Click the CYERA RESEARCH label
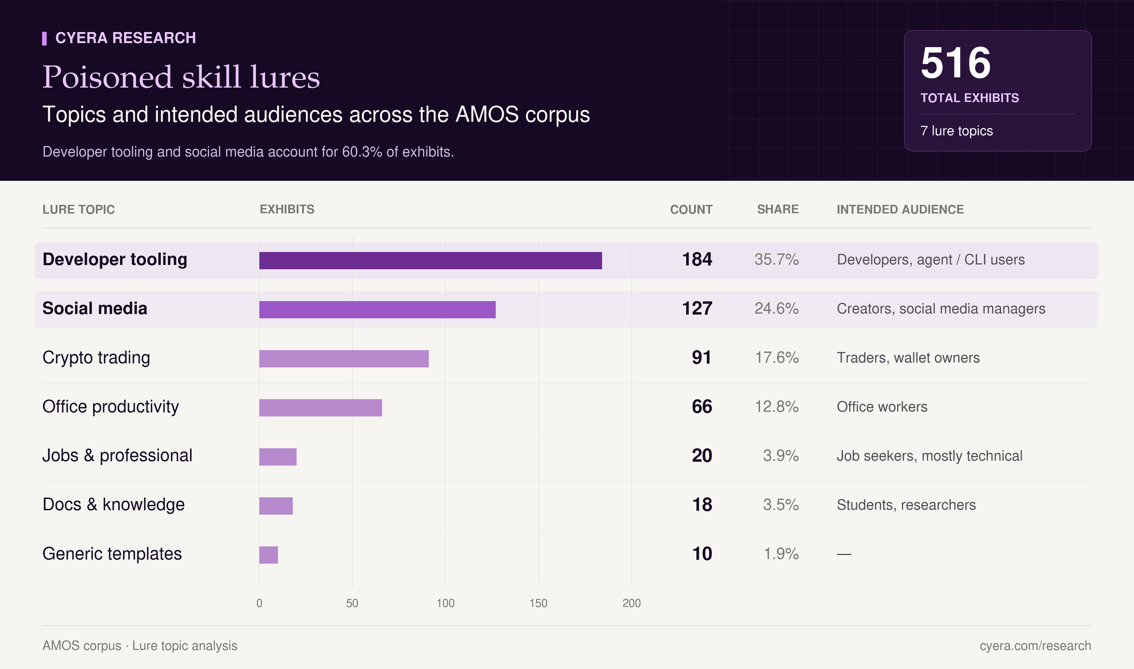 click(x=125, y=38)
